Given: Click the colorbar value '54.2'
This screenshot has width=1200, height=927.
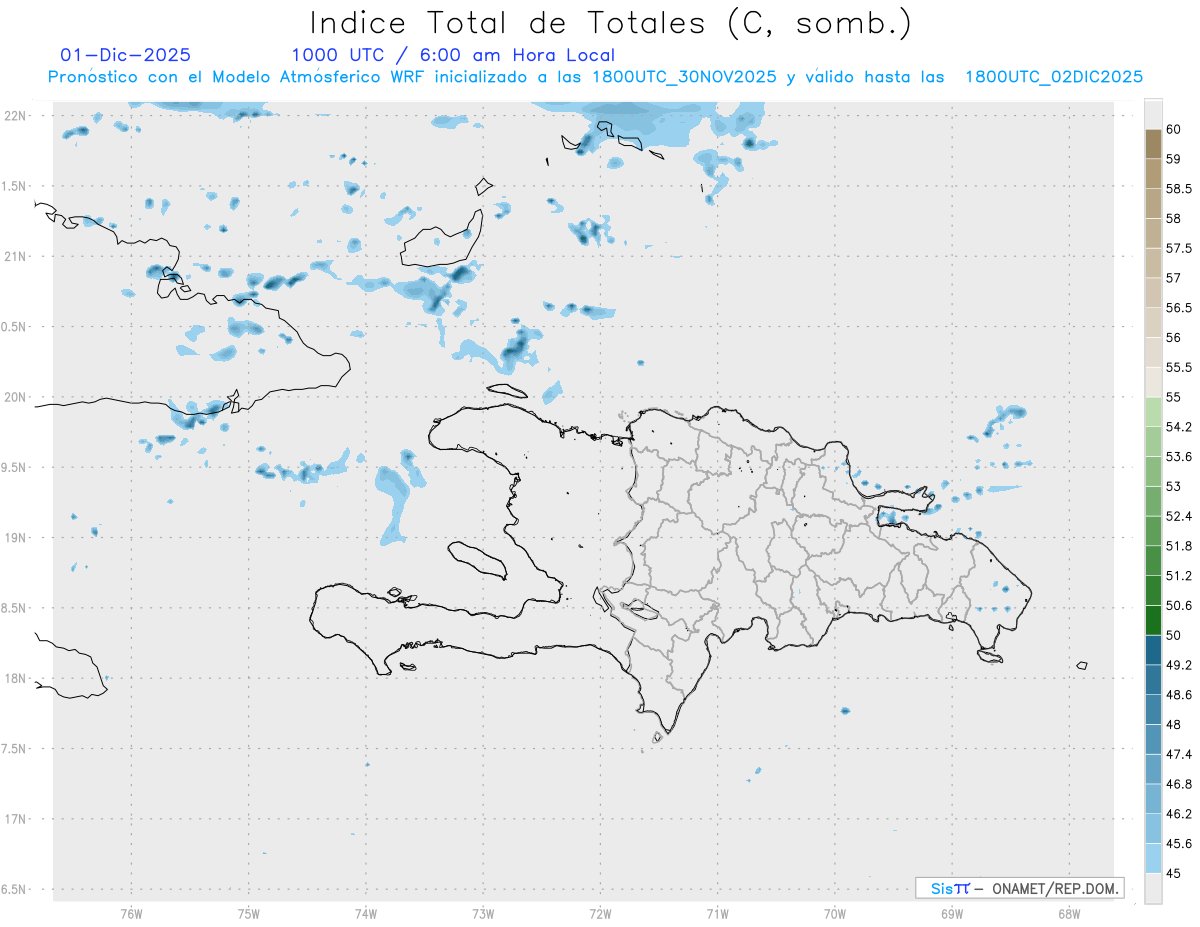Looking at the screenshot, I should (x=1178, y=427).
